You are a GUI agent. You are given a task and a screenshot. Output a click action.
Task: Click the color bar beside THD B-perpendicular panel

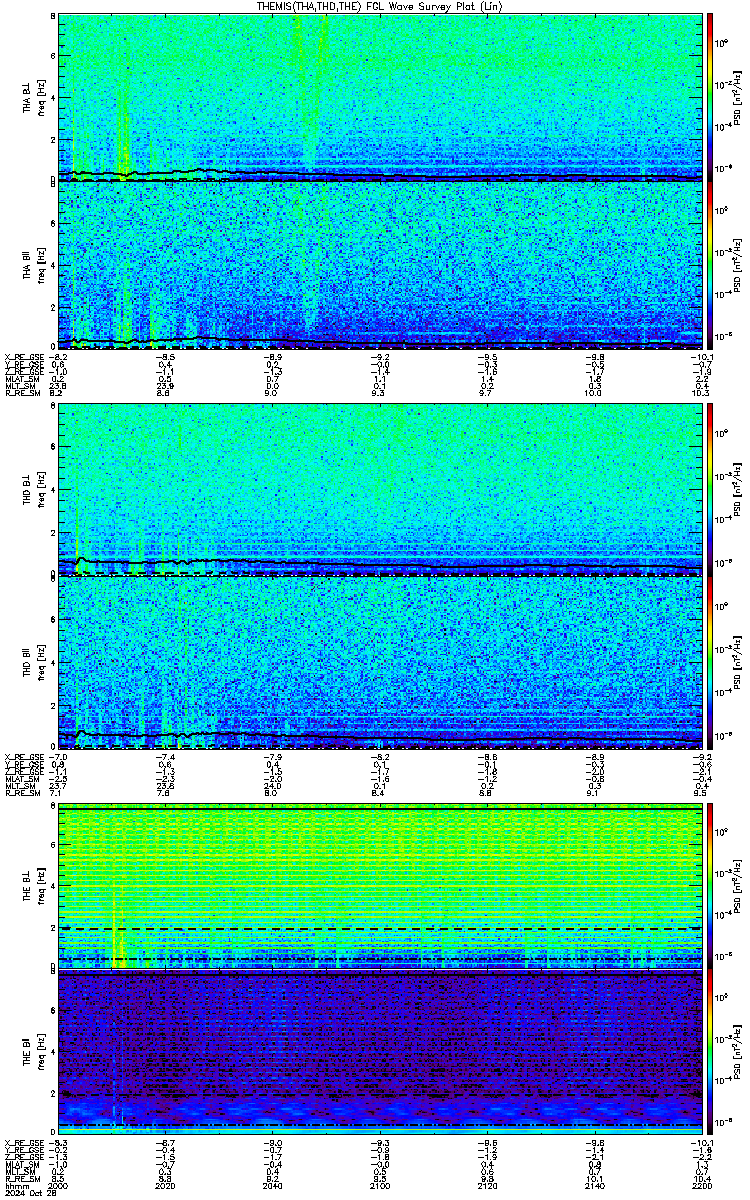[x=710, y=491]
